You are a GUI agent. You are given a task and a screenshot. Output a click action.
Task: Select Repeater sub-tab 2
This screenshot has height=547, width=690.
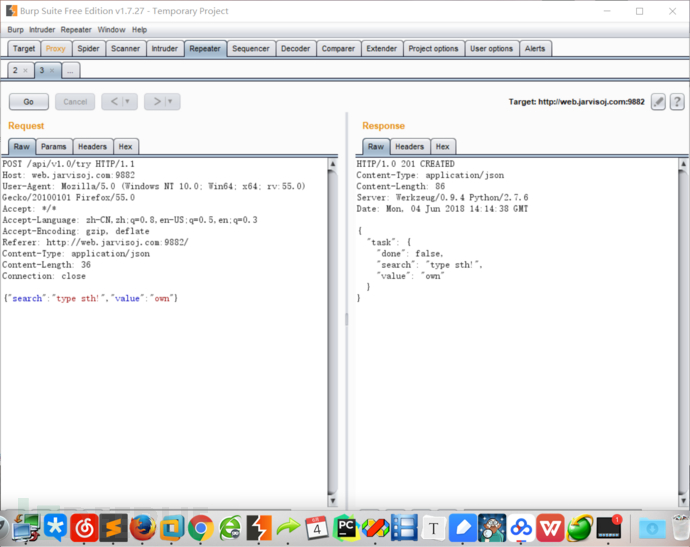click(15, 70)
